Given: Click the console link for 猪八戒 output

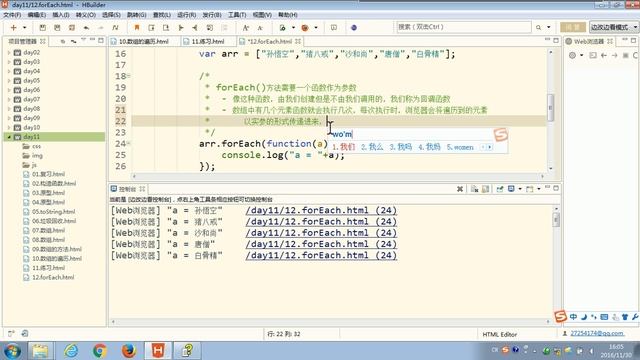Looking at the screenshot, I should (321, 222).
